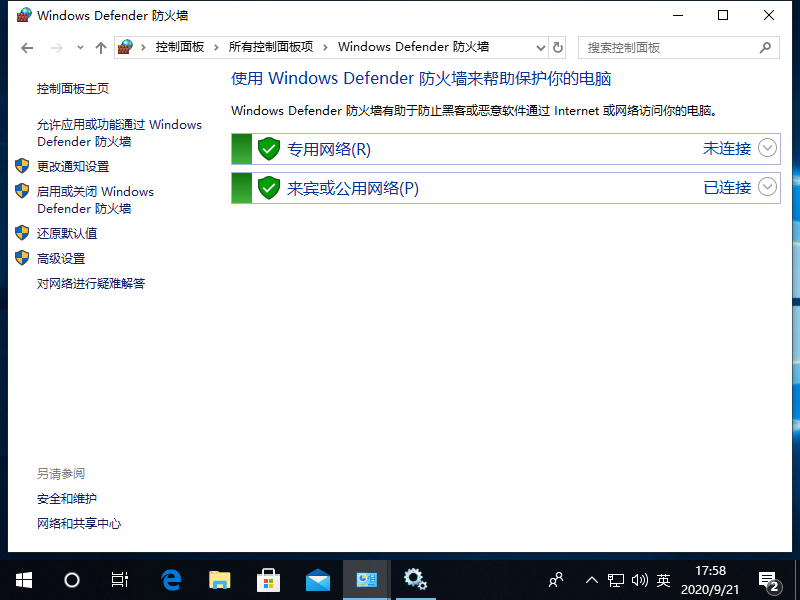Click the volume icon in system tray

(x=640, y=580)
